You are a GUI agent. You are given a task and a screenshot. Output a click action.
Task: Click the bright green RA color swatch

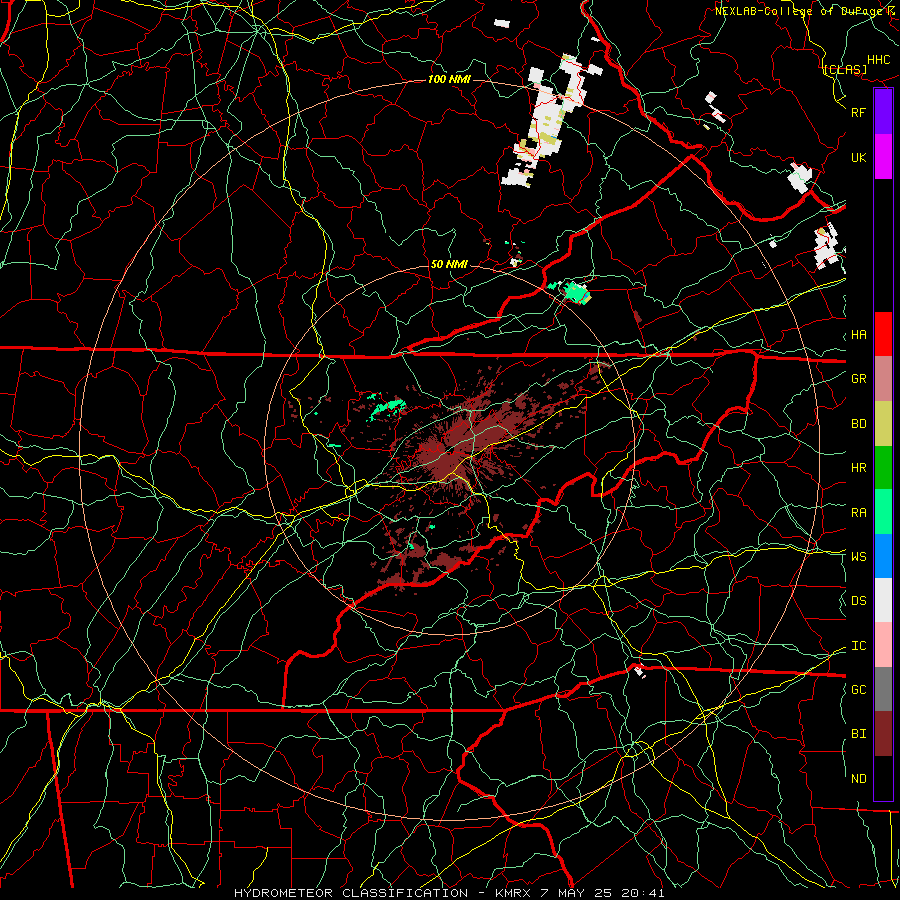[x=883, y=512]
